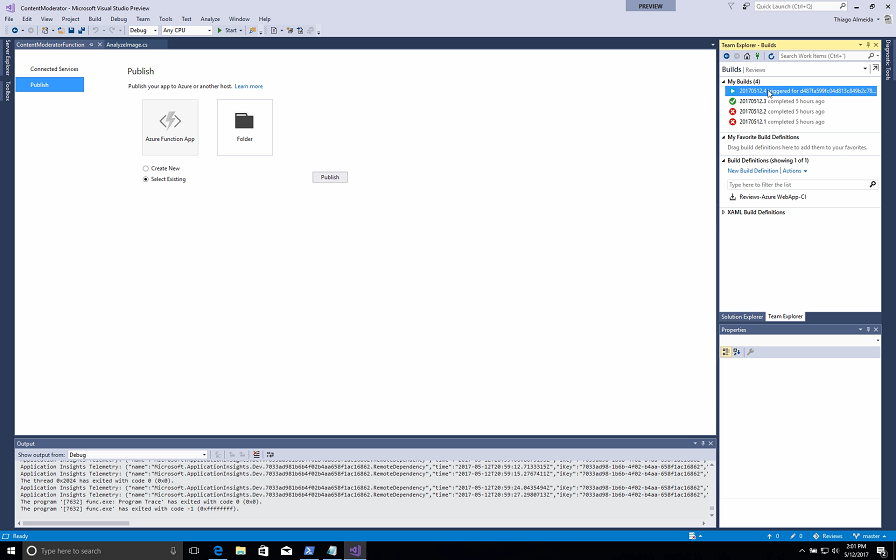
Task: Open the Builds page title dropdown
Action: [865, 69]
